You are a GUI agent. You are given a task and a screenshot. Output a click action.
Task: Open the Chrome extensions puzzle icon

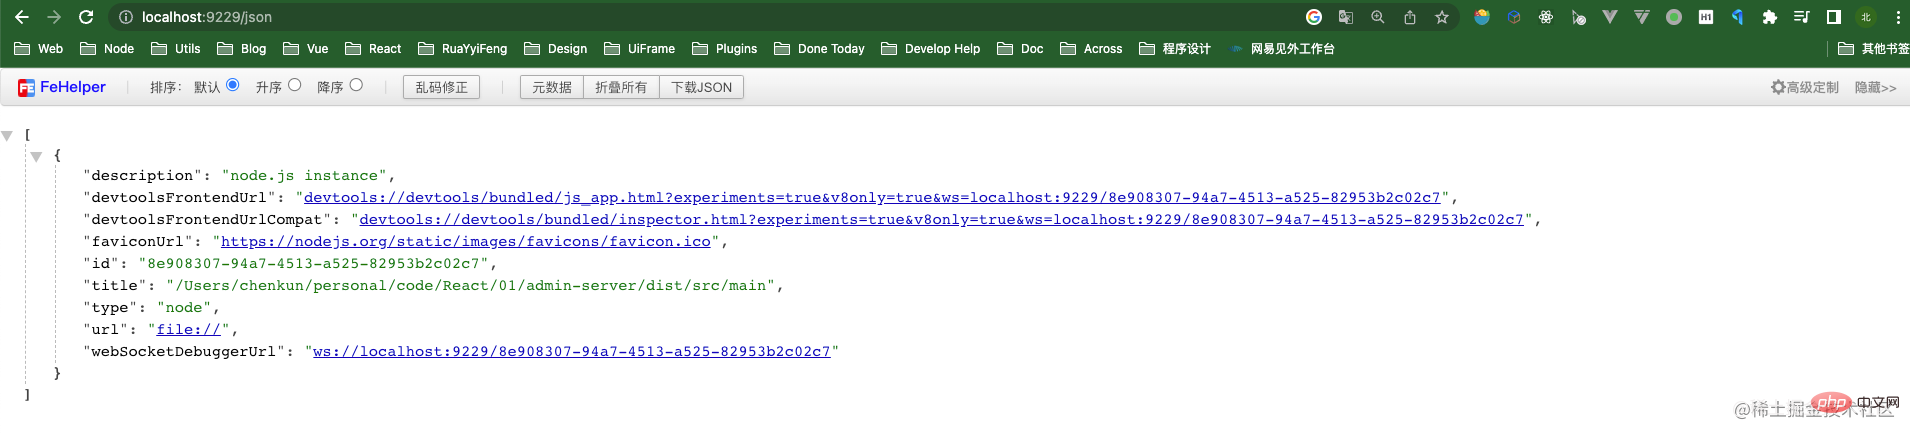1769,17
